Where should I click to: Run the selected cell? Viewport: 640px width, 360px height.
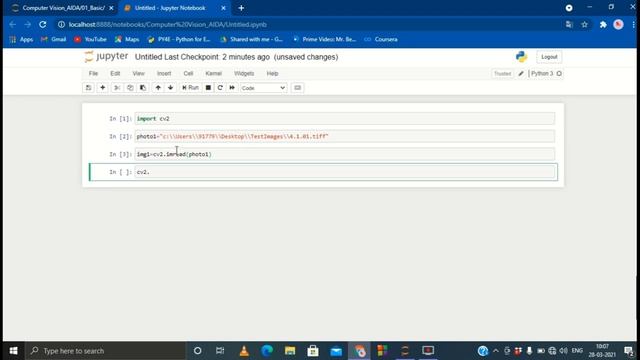coord(190,88)
